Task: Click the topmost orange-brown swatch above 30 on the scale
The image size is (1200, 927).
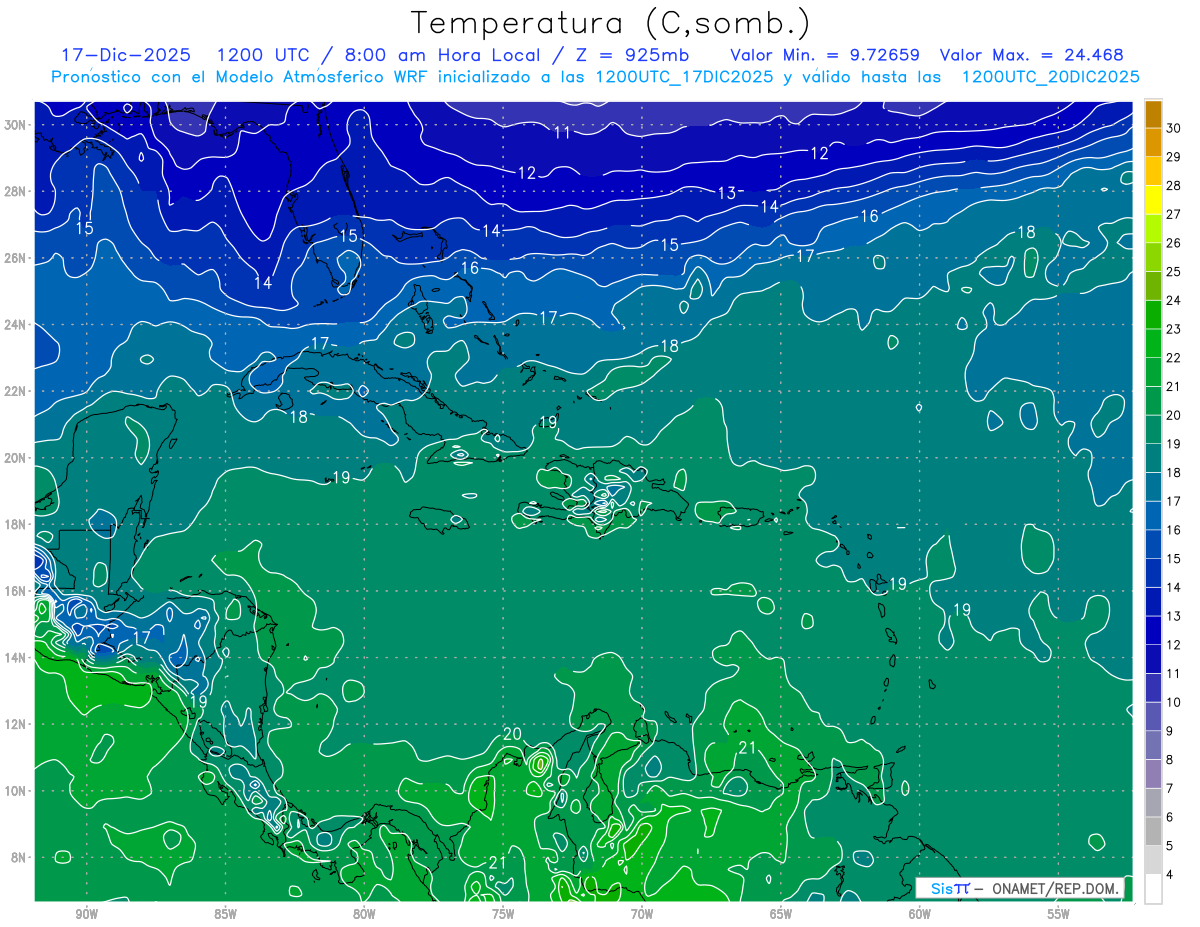Action: tap(1154, 114)
